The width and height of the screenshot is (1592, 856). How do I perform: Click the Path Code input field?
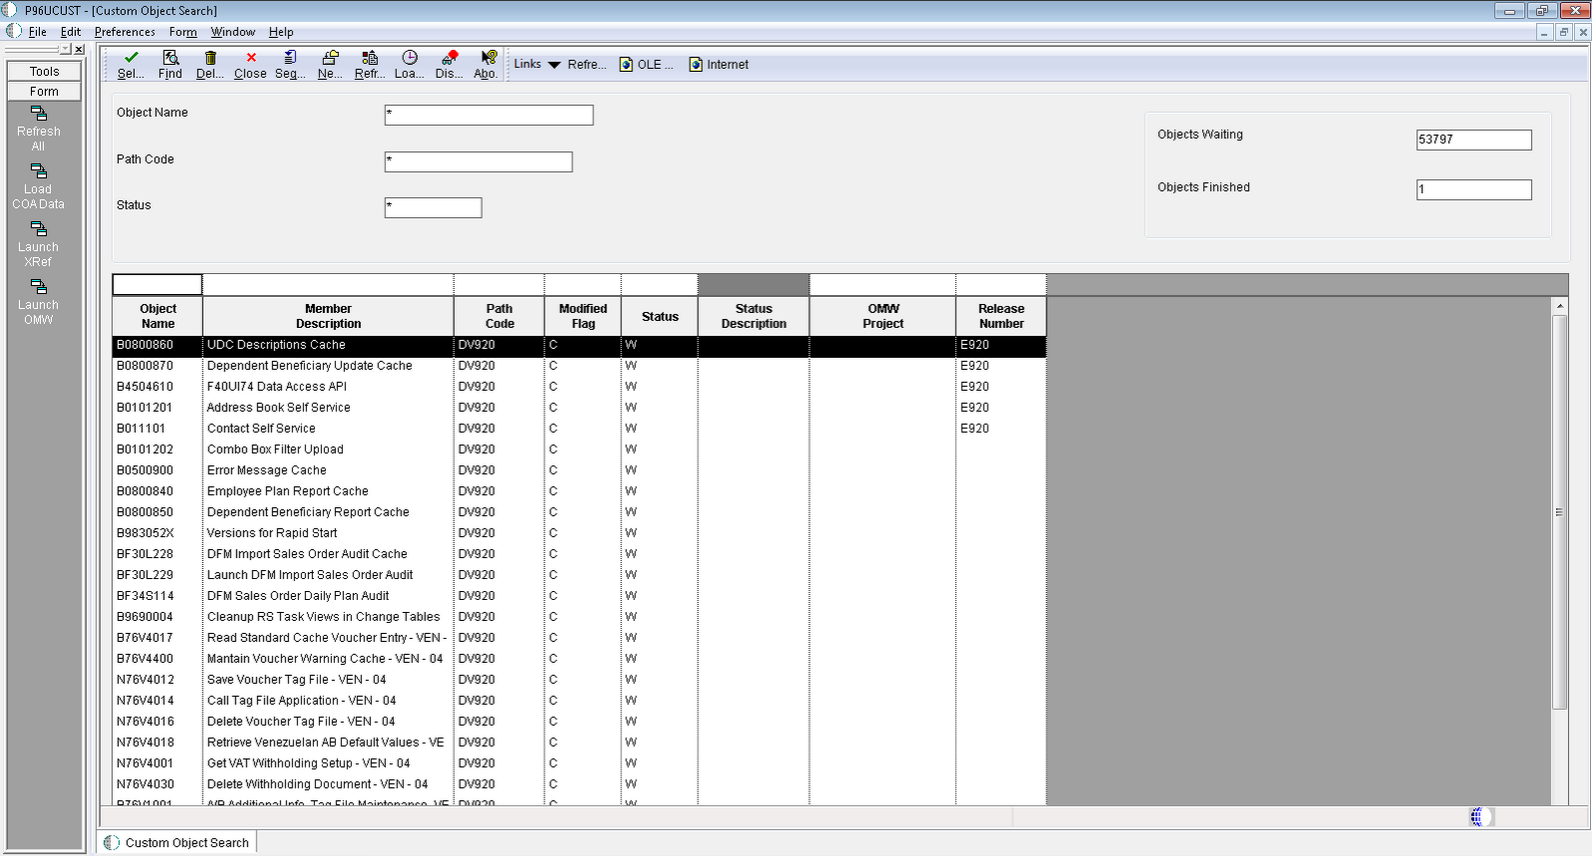click(x=478, y=162)
